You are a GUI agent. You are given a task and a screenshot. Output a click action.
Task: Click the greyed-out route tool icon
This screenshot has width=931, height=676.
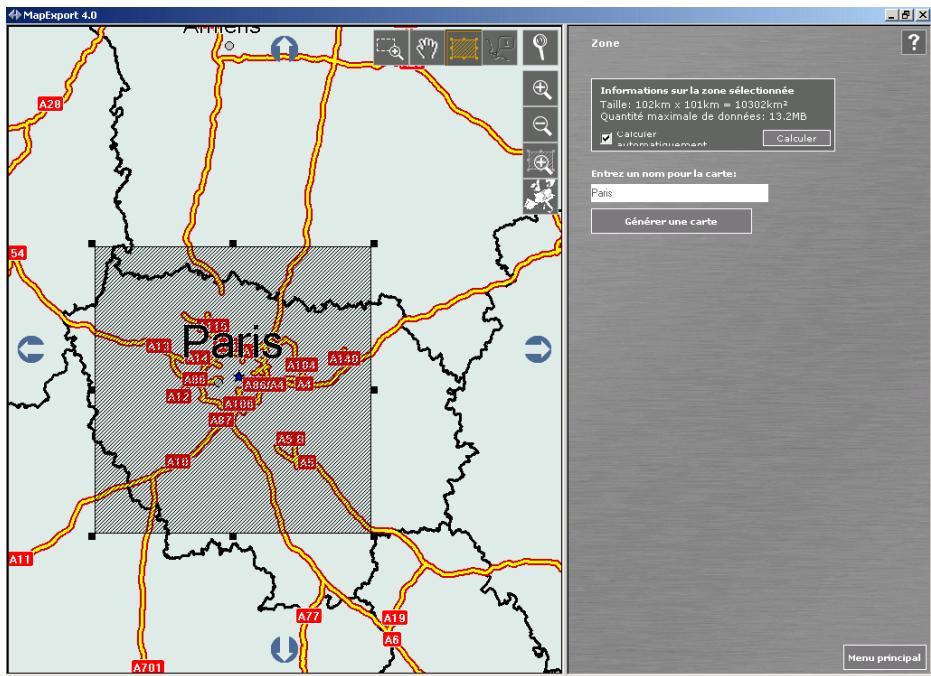tap(500, 47)
